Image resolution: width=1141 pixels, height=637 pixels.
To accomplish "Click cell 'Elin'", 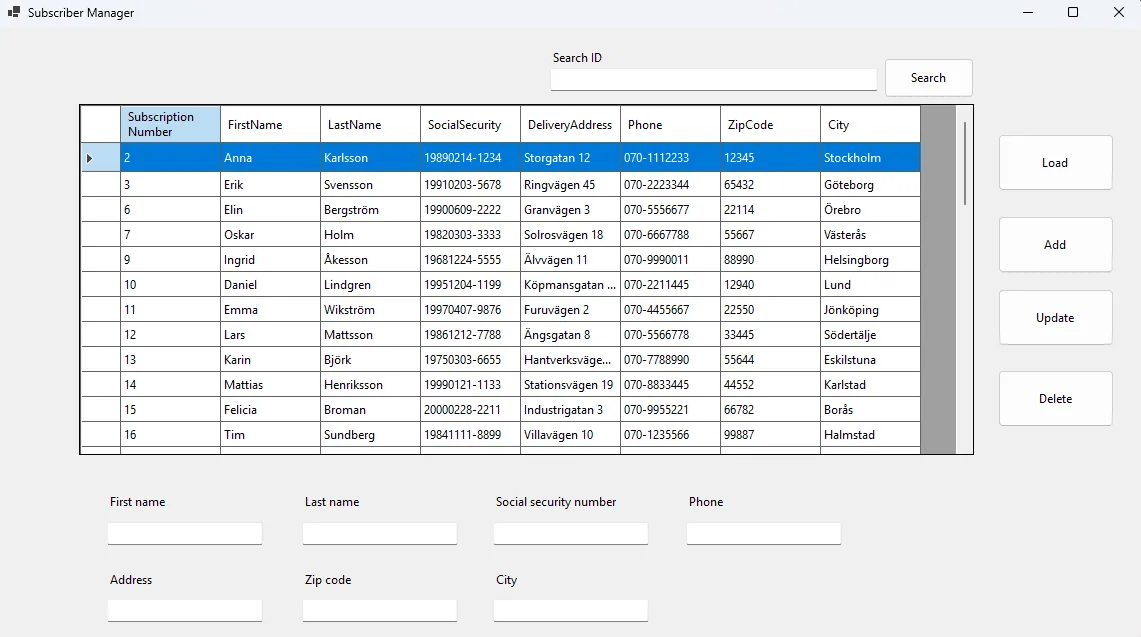I will click(270, 210).
